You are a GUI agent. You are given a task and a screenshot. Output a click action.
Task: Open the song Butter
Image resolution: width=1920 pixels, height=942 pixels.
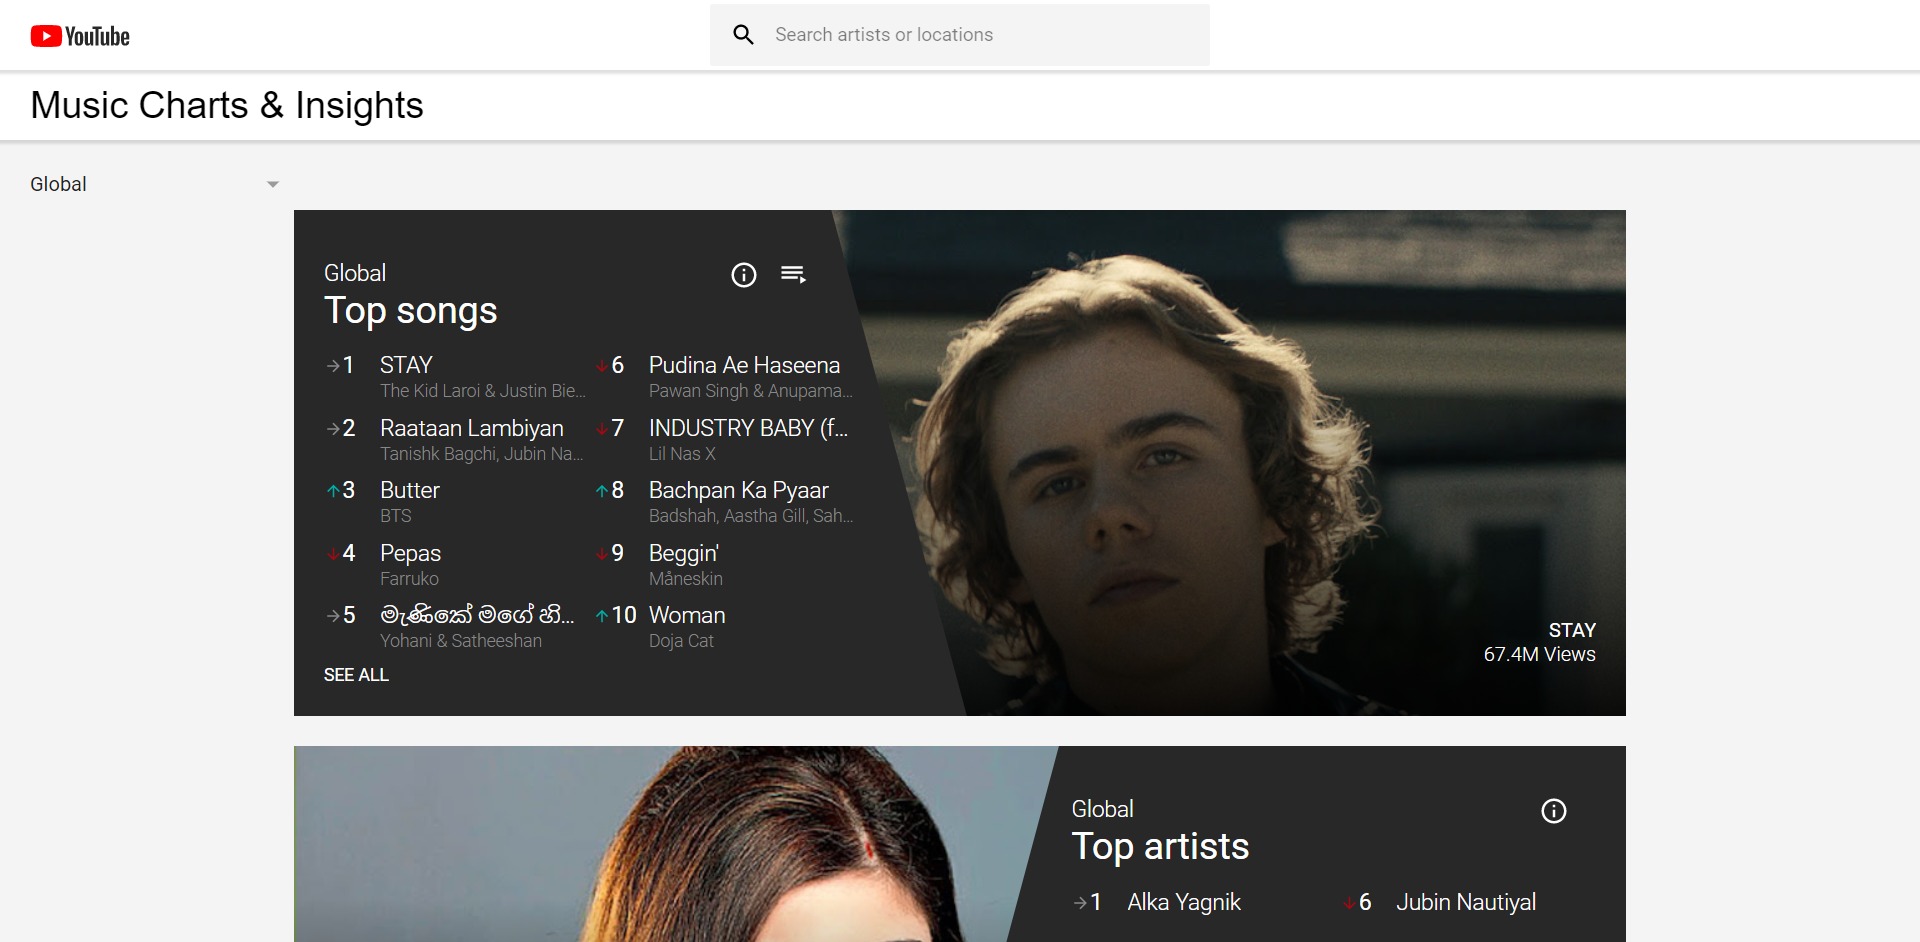pyautogui.click(x=410, y=490)
